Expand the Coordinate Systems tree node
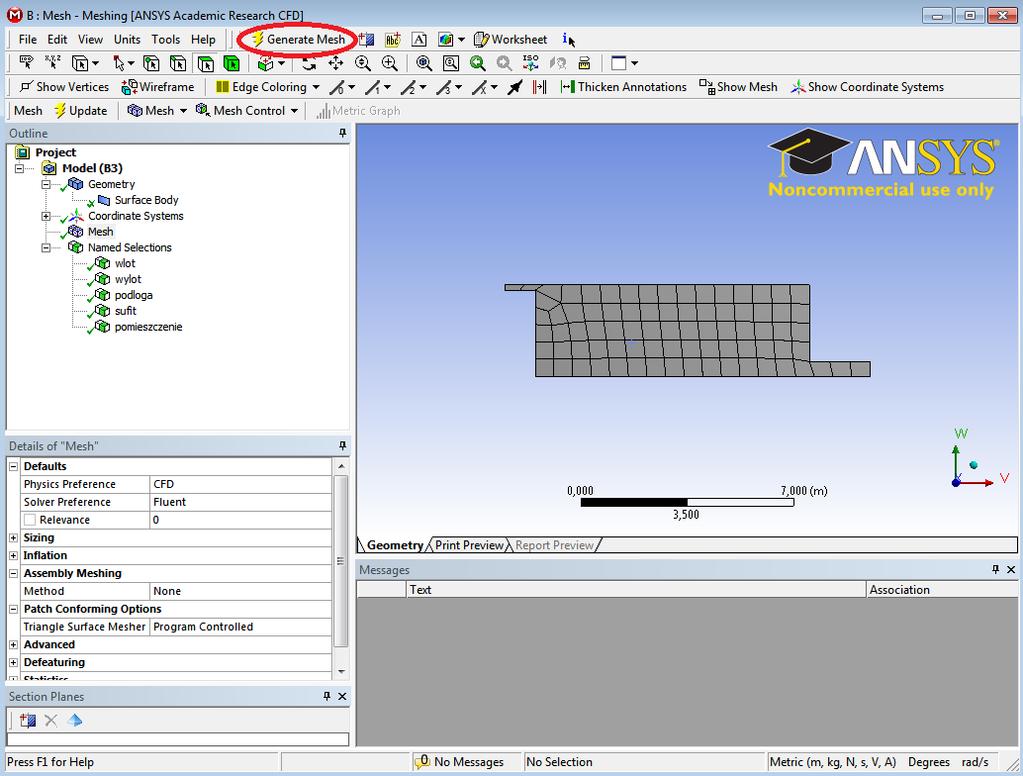The image size is (1023, 776). pos(46,216)
